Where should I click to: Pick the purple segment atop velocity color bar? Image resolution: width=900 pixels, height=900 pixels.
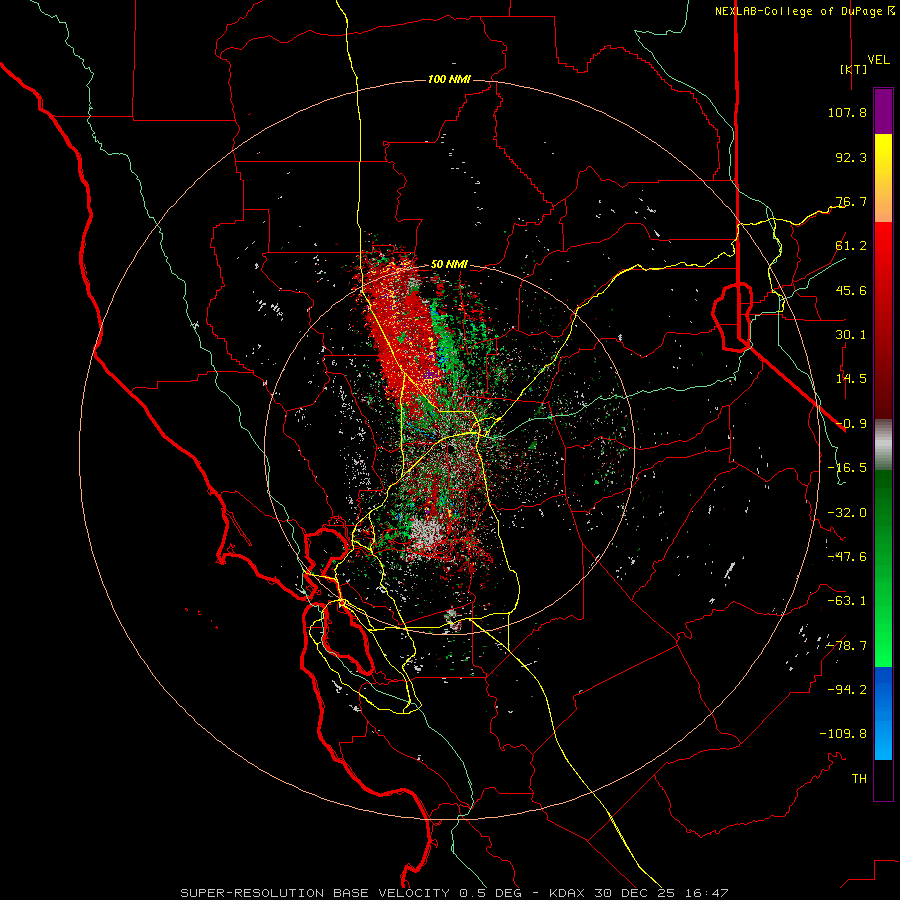click(x=883, y=111)
